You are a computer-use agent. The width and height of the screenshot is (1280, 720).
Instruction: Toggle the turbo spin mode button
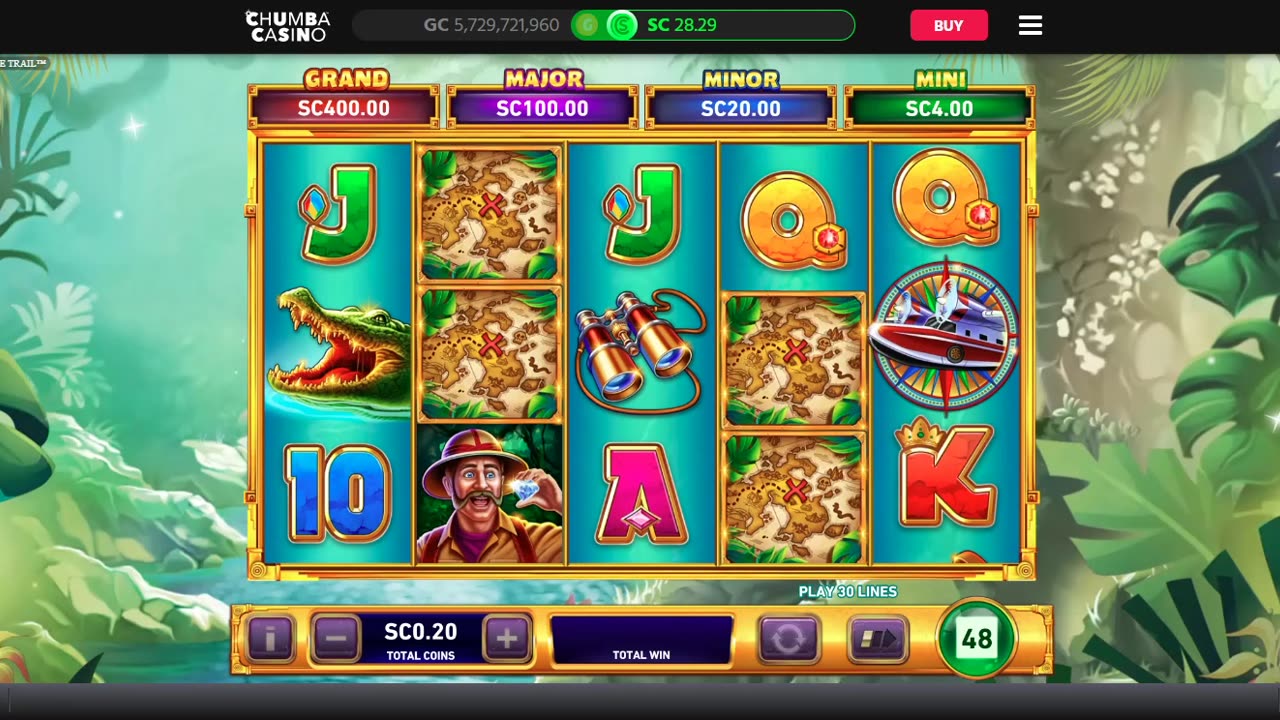pyautogui.click(x=878, y=639)
